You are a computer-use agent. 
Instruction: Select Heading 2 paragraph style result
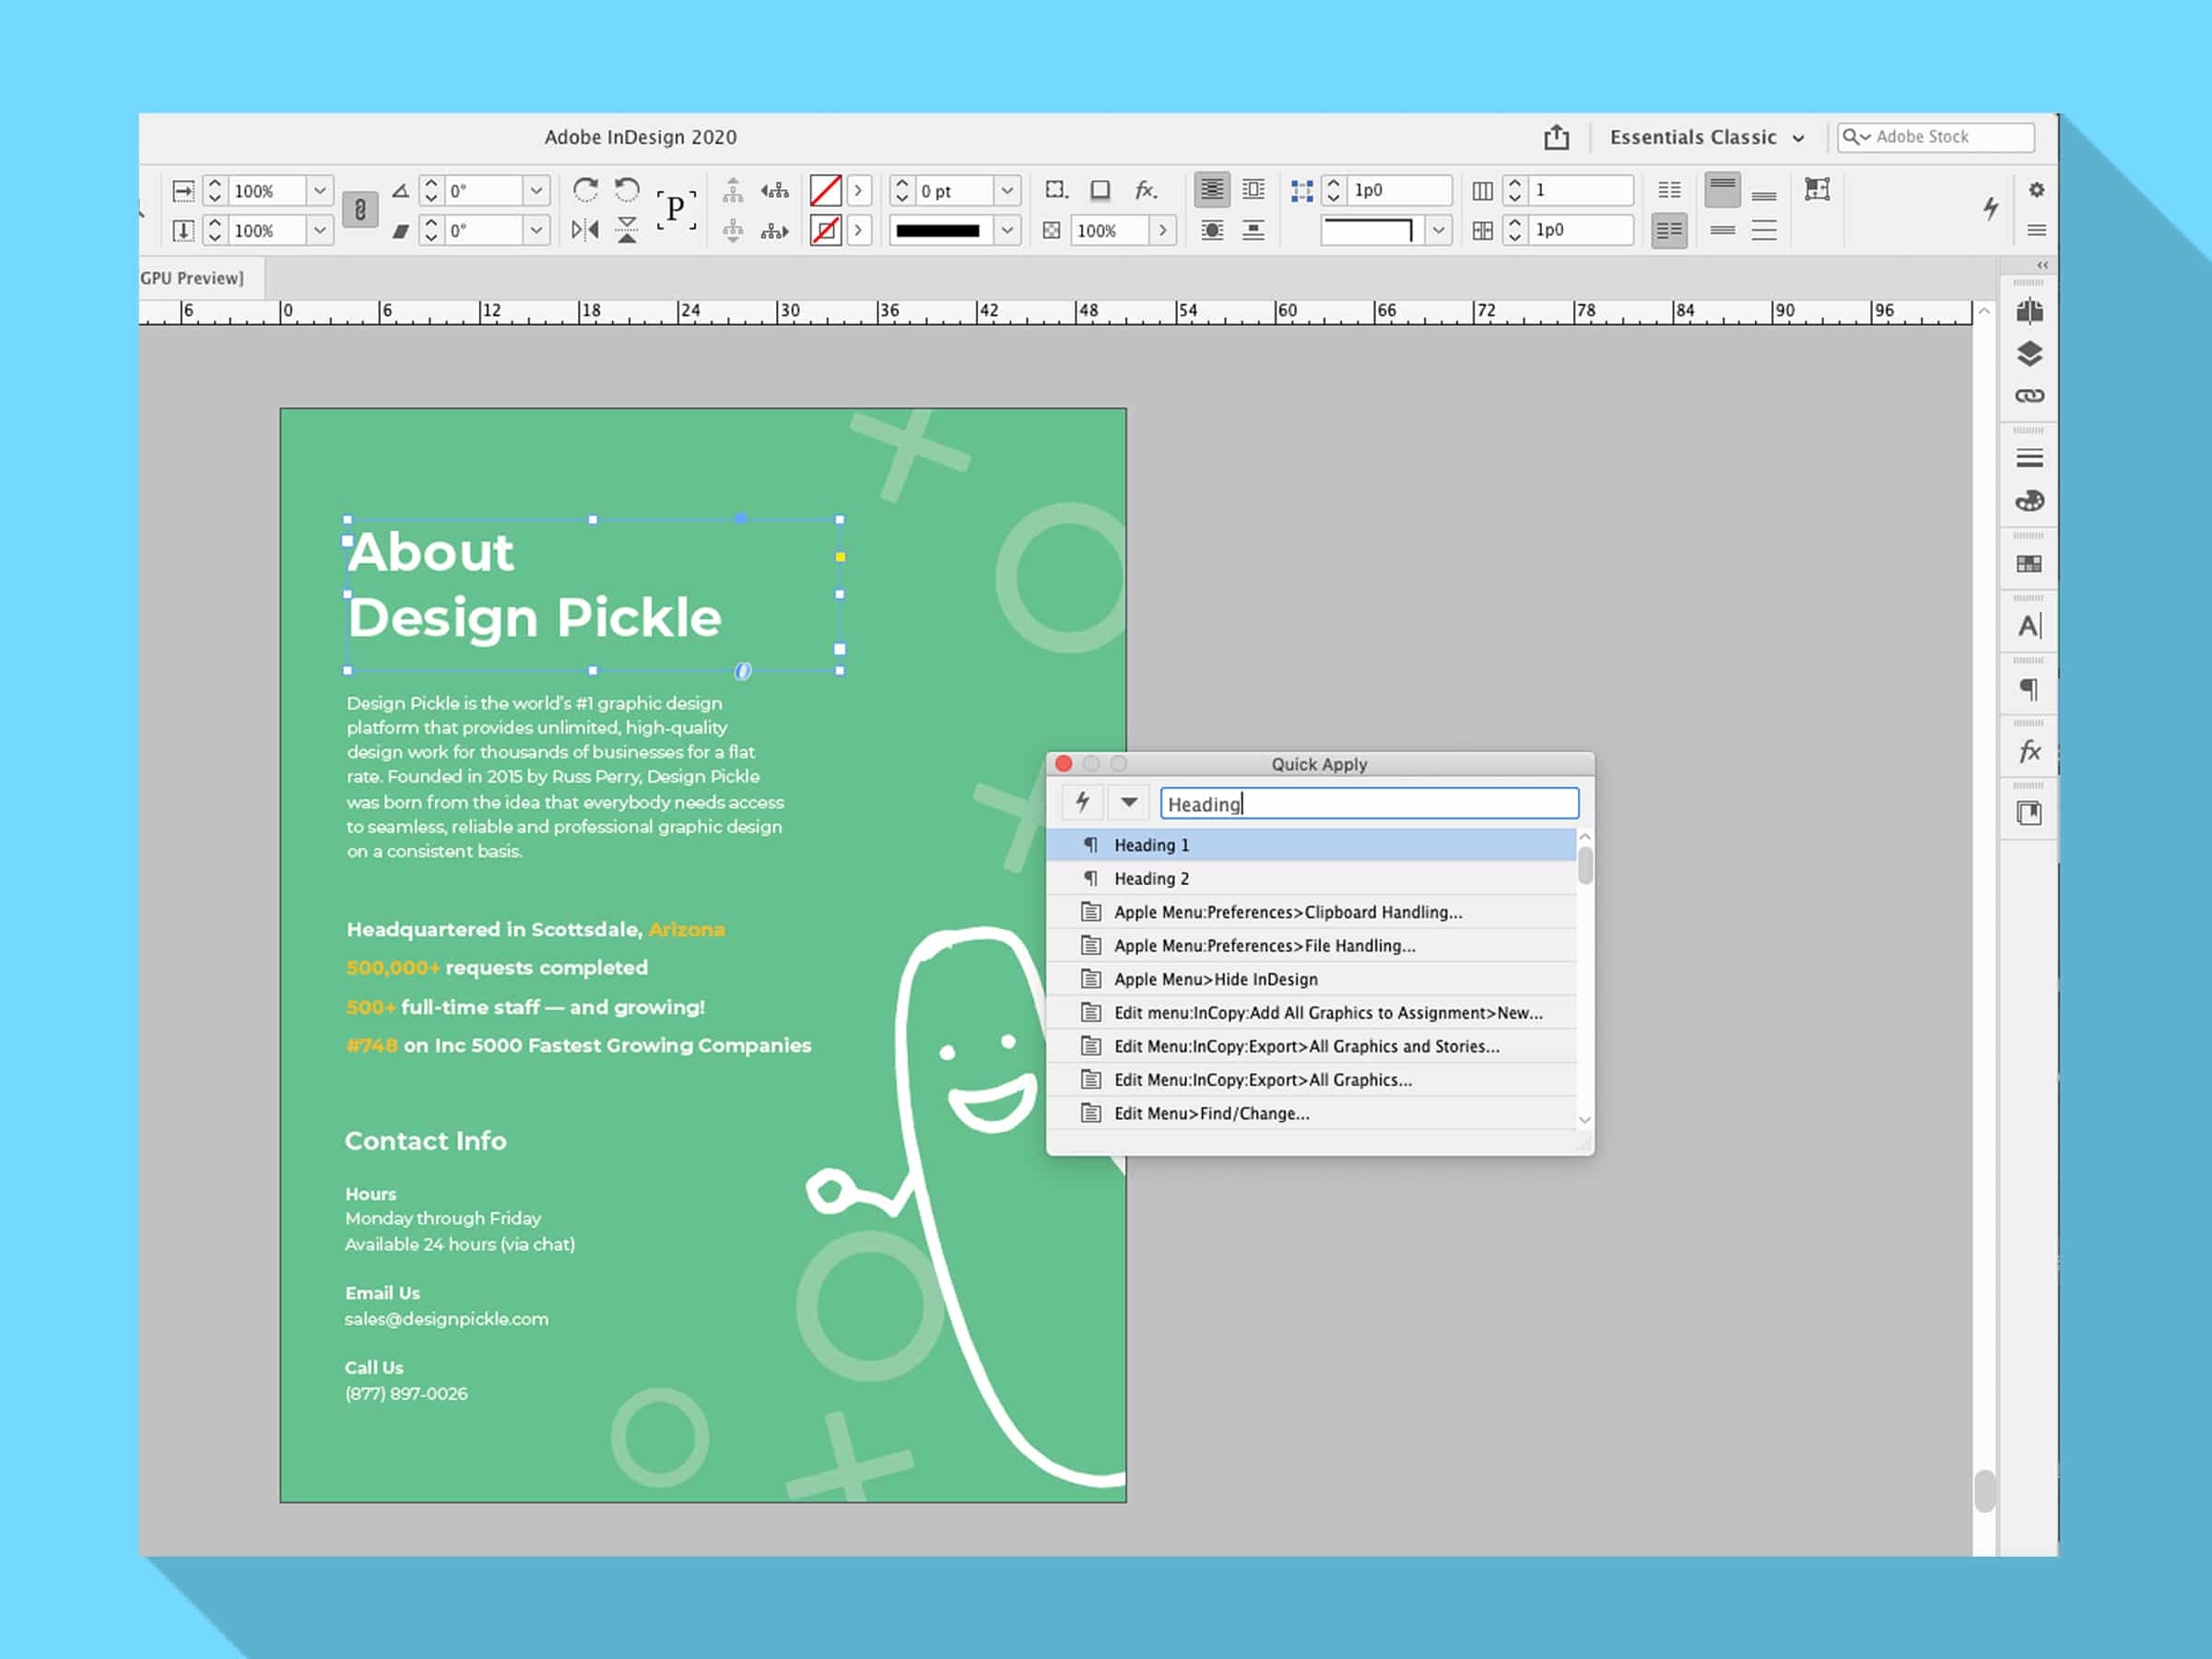[1151, 879]
